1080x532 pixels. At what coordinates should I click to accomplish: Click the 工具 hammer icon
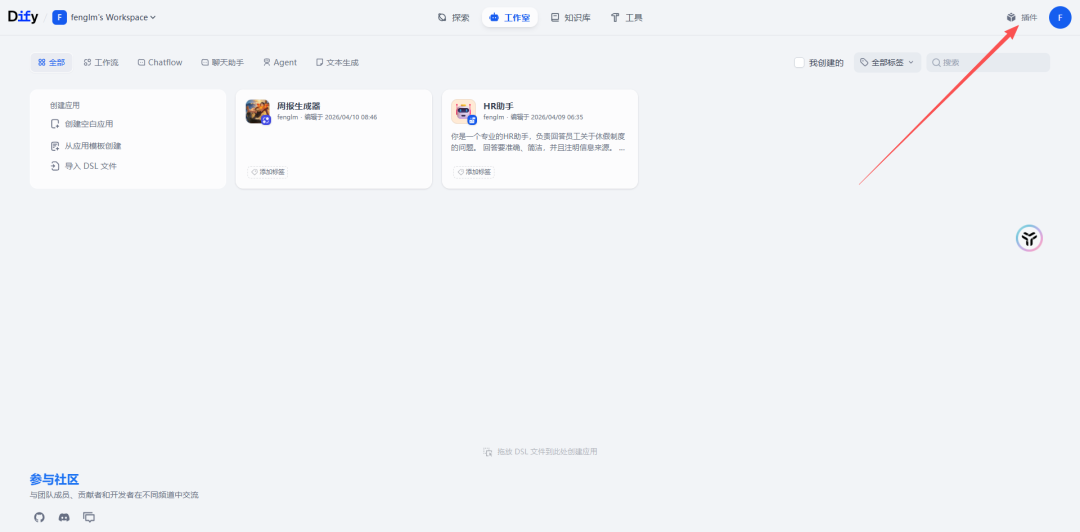pos(615,17)
